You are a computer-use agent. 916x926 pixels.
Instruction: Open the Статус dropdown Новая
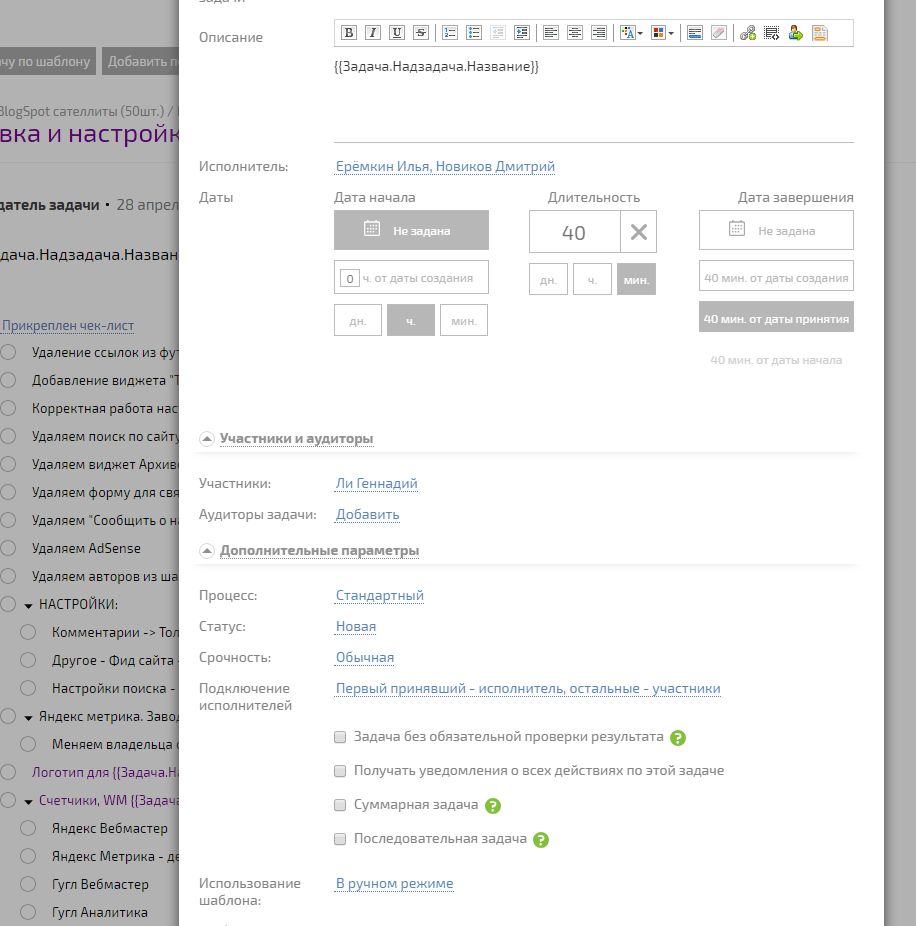[x=356, y=627]
